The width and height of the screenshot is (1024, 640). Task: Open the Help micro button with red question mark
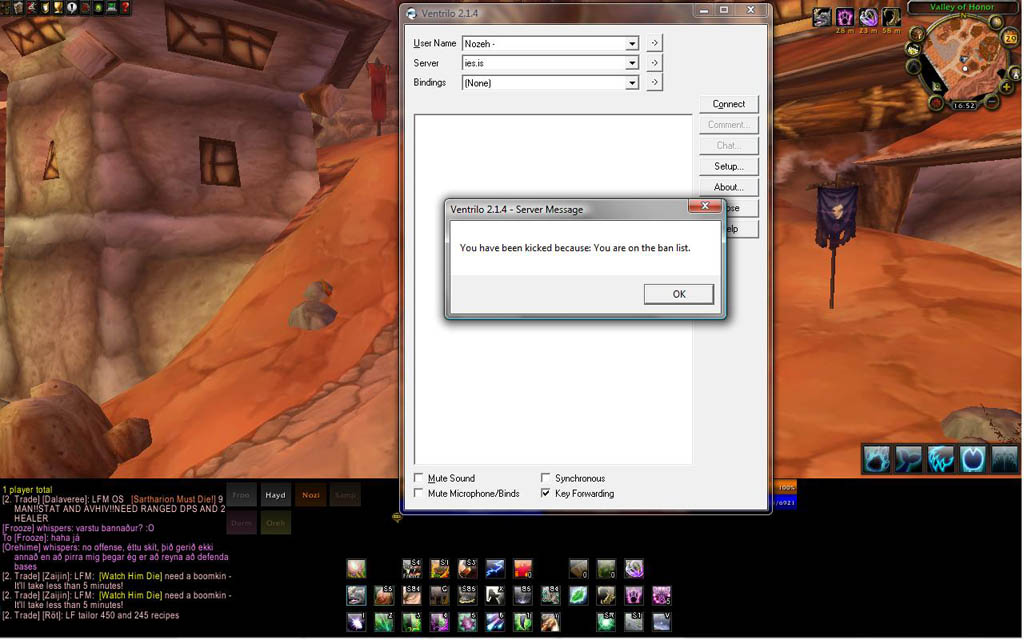[x=125, y=8]
